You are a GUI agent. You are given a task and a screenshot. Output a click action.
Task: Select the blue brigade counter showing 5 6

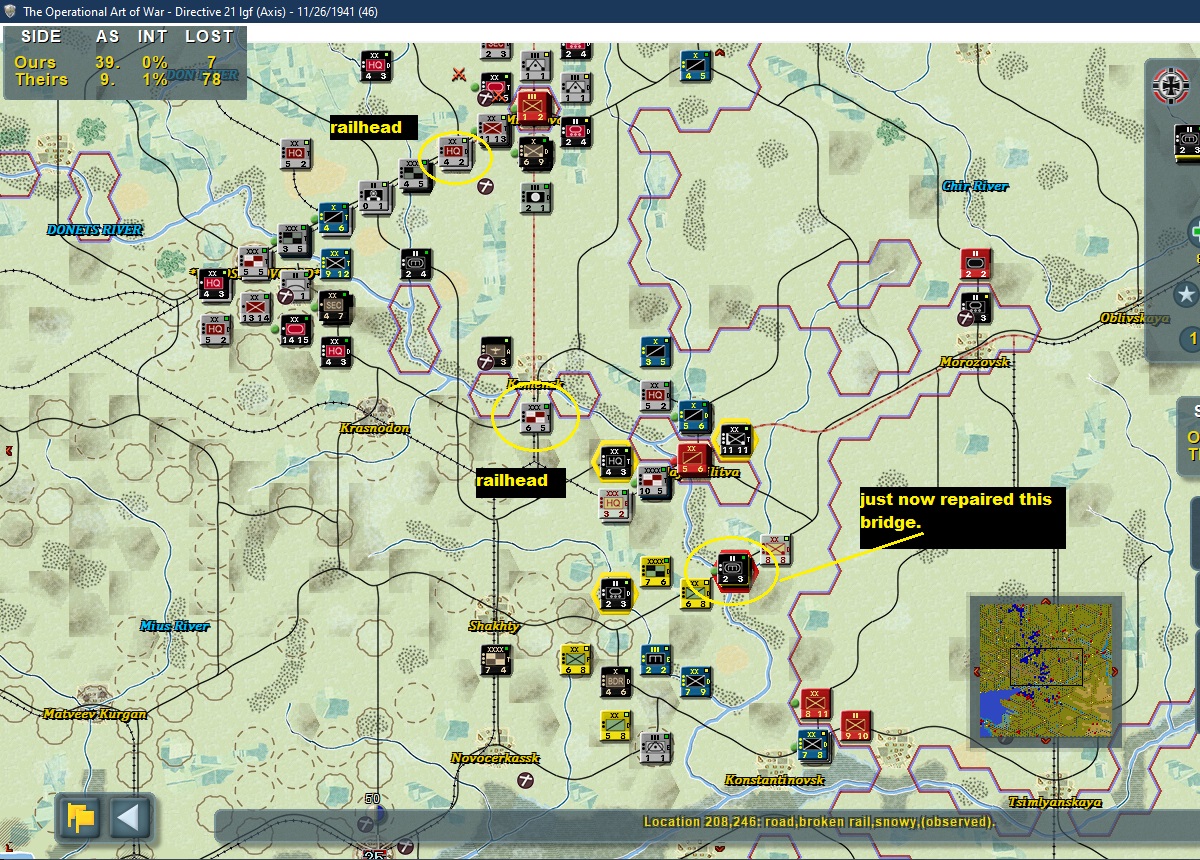tap(695, 417)
